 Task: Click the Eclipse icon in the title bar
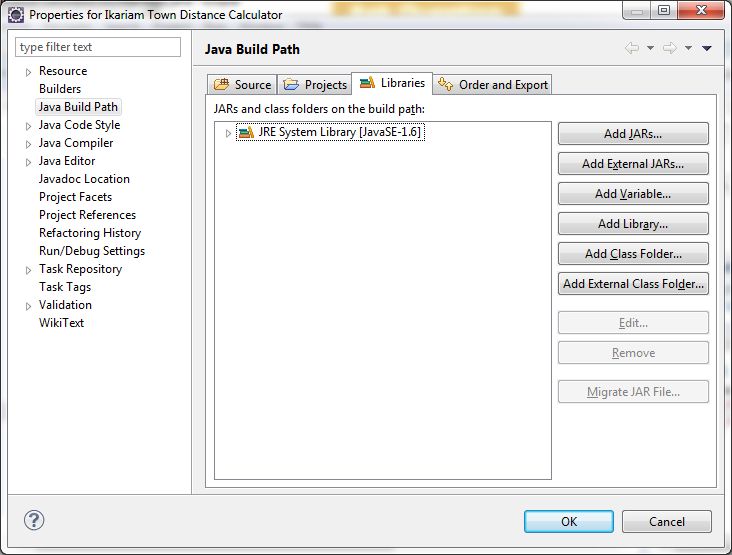15,15
